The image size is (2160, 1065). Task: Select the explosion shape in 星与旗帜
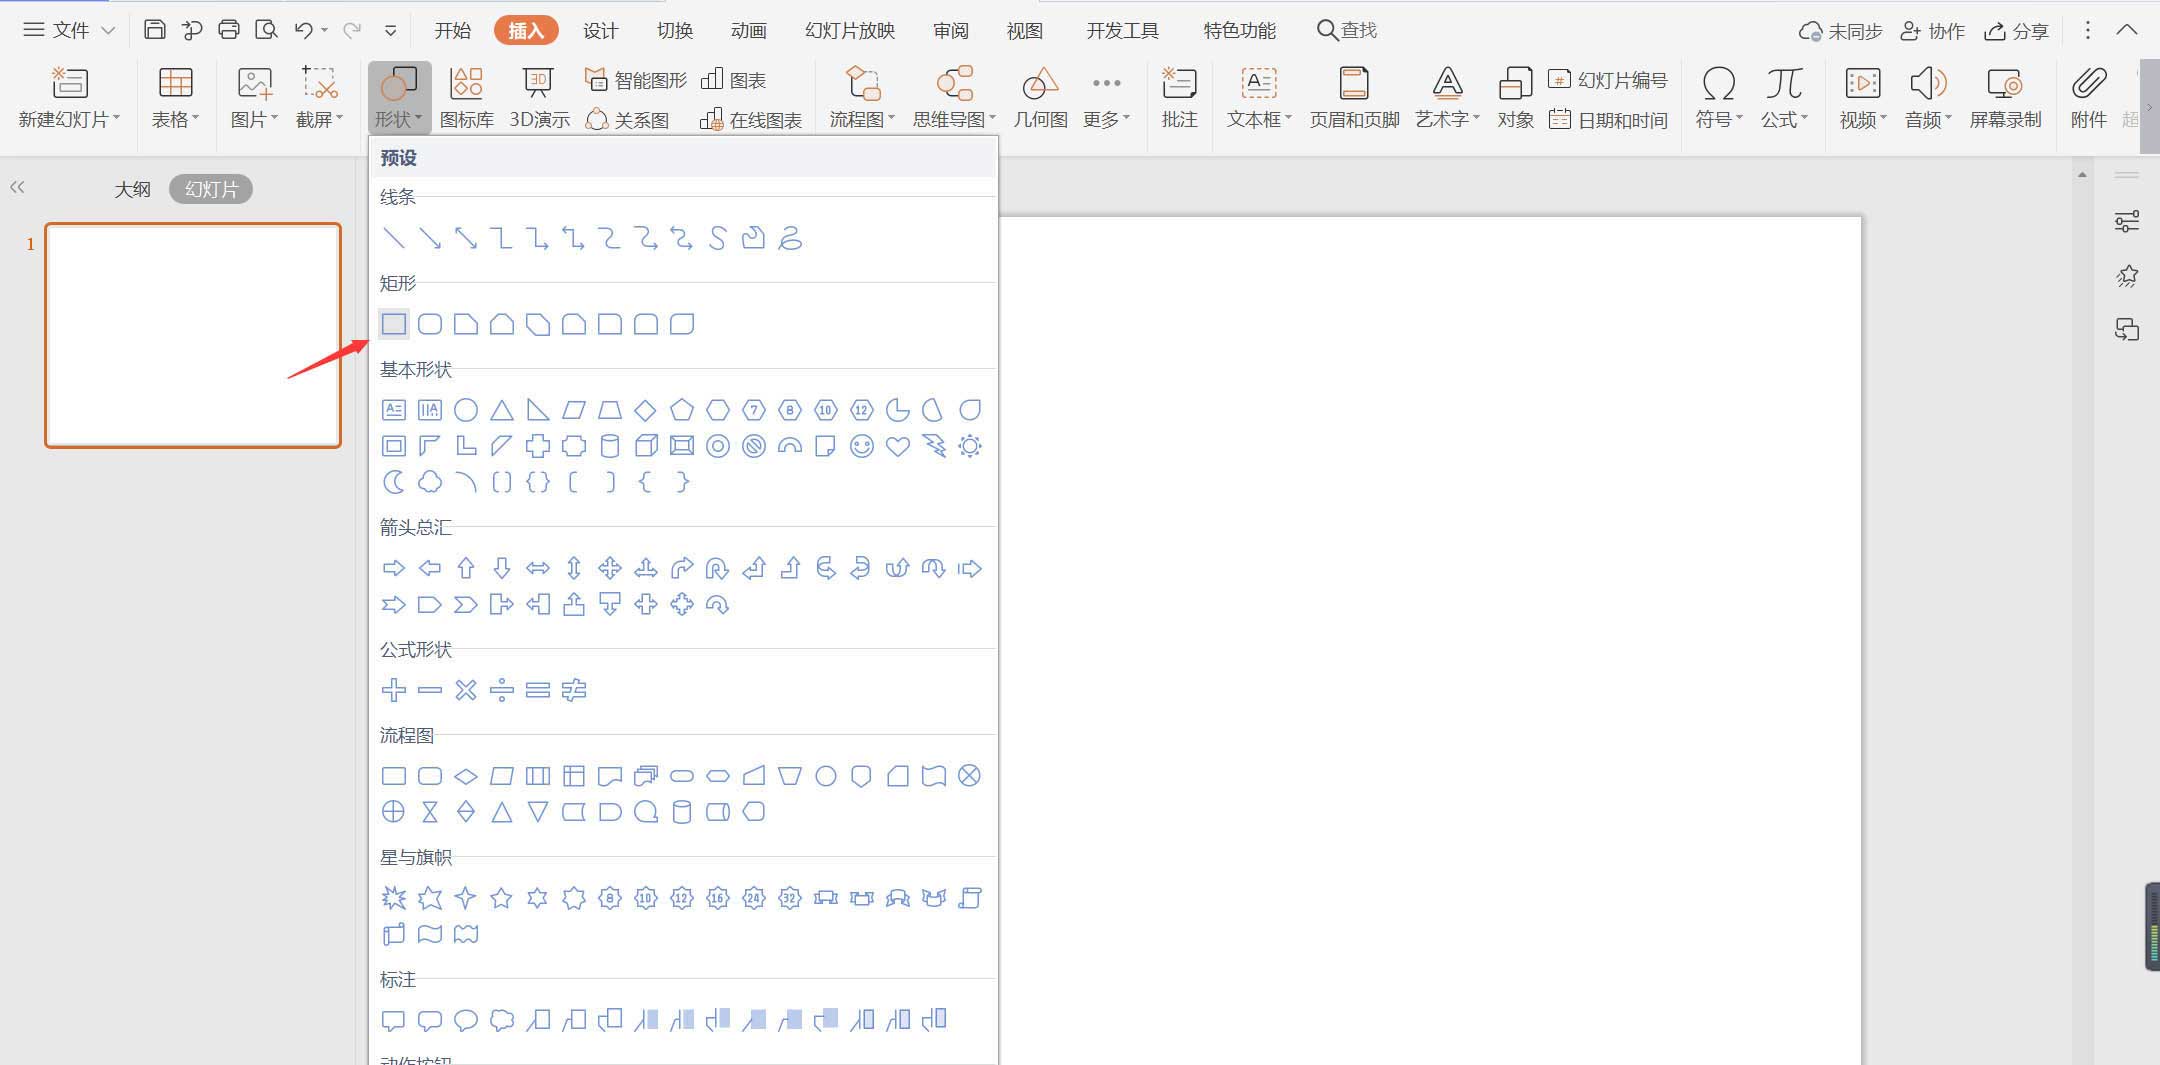click(x=394, y=898)
